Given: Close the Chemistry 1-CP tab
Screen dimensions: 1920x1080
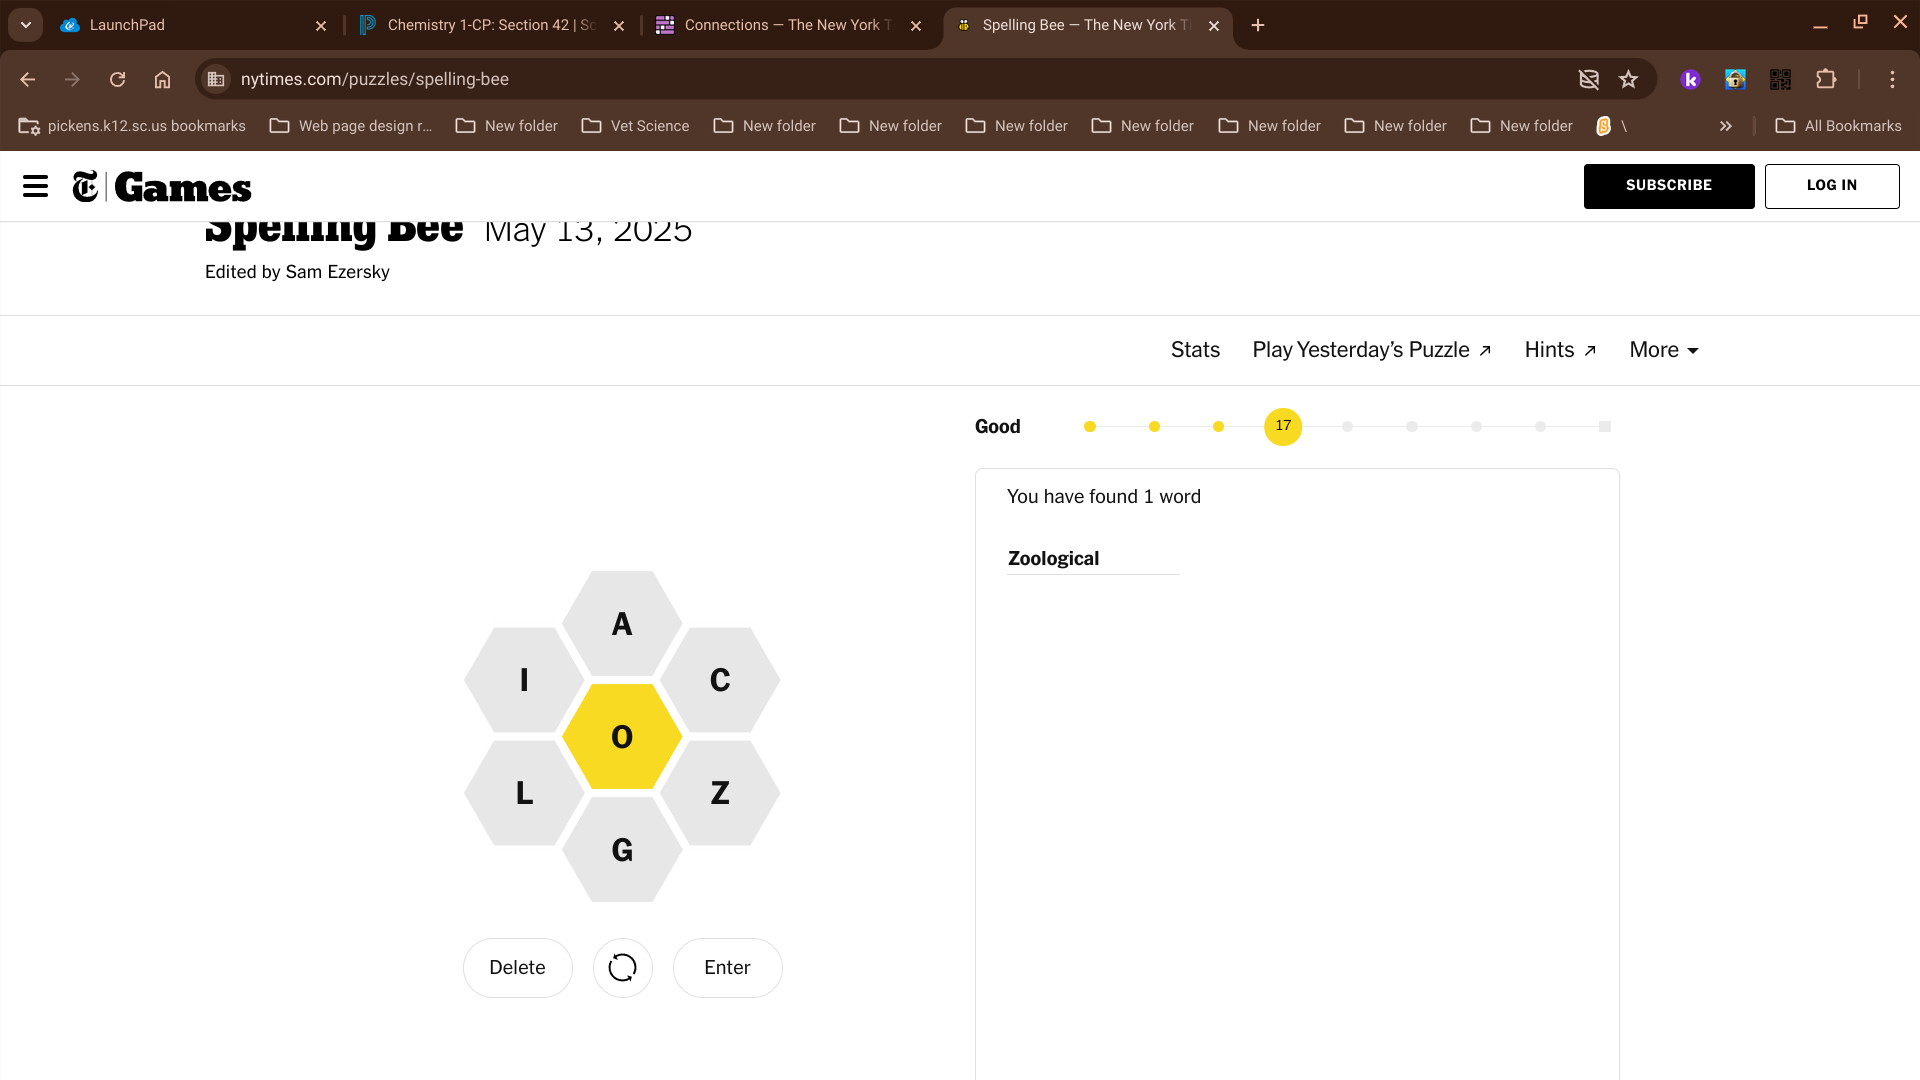Looking at the screenshot, I should [x=619, y=26].
